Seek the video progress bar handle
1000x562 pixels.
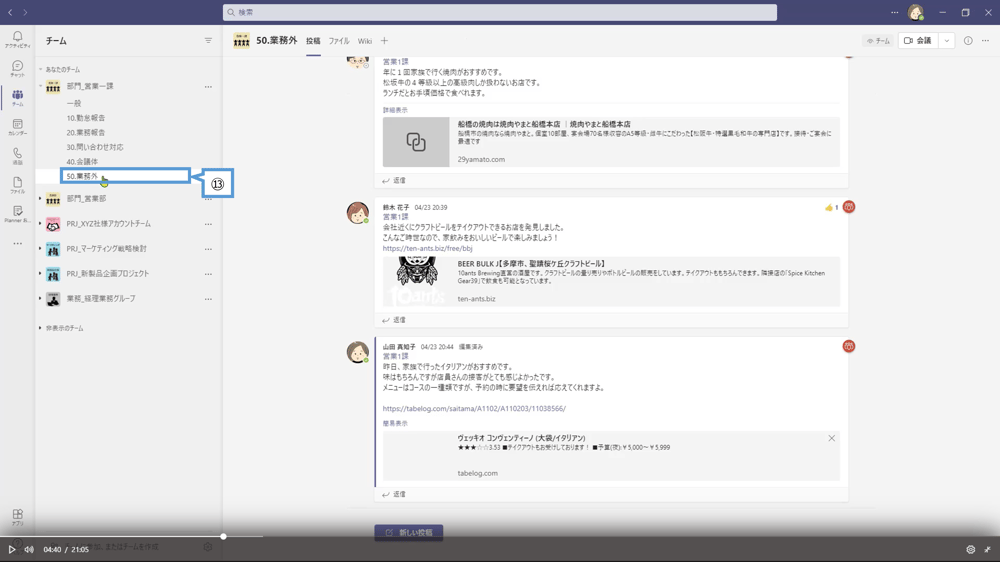pos(223,536)
